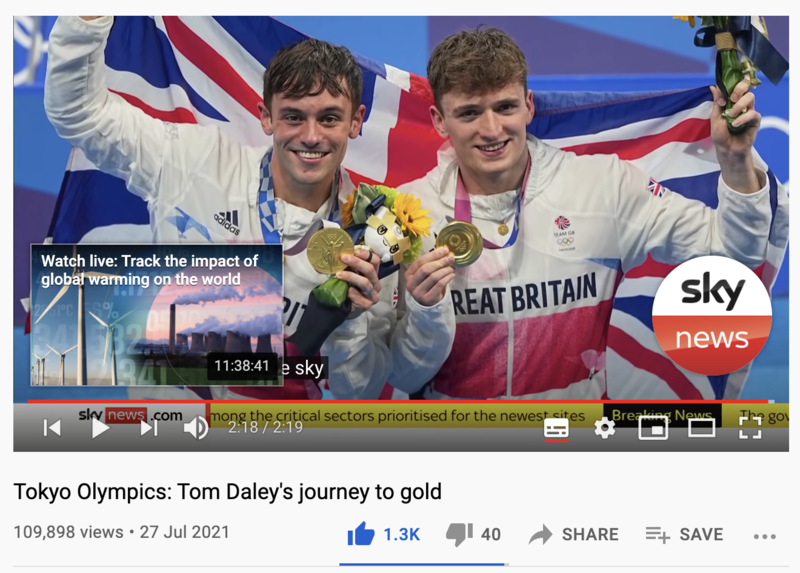800x573 pixels.
Task: Switch to theatre mode
Action: (702, 428)
